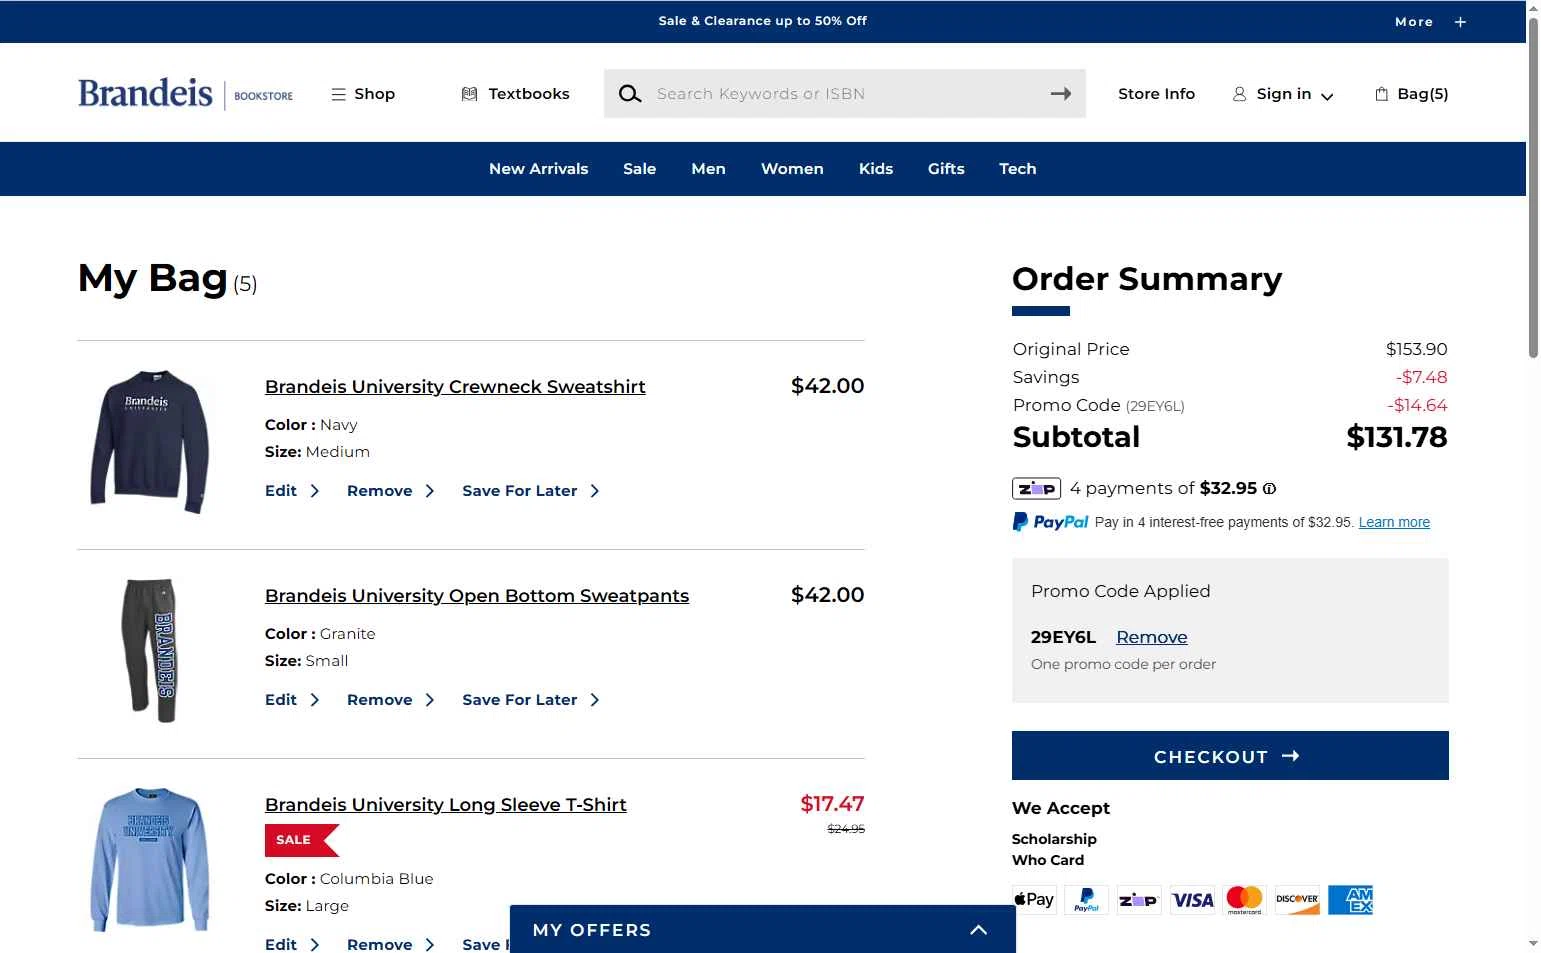Viewport: 1541px width, 953px height.
Task: Go to New Arrivals tab
Action: [x=538, y=169]
